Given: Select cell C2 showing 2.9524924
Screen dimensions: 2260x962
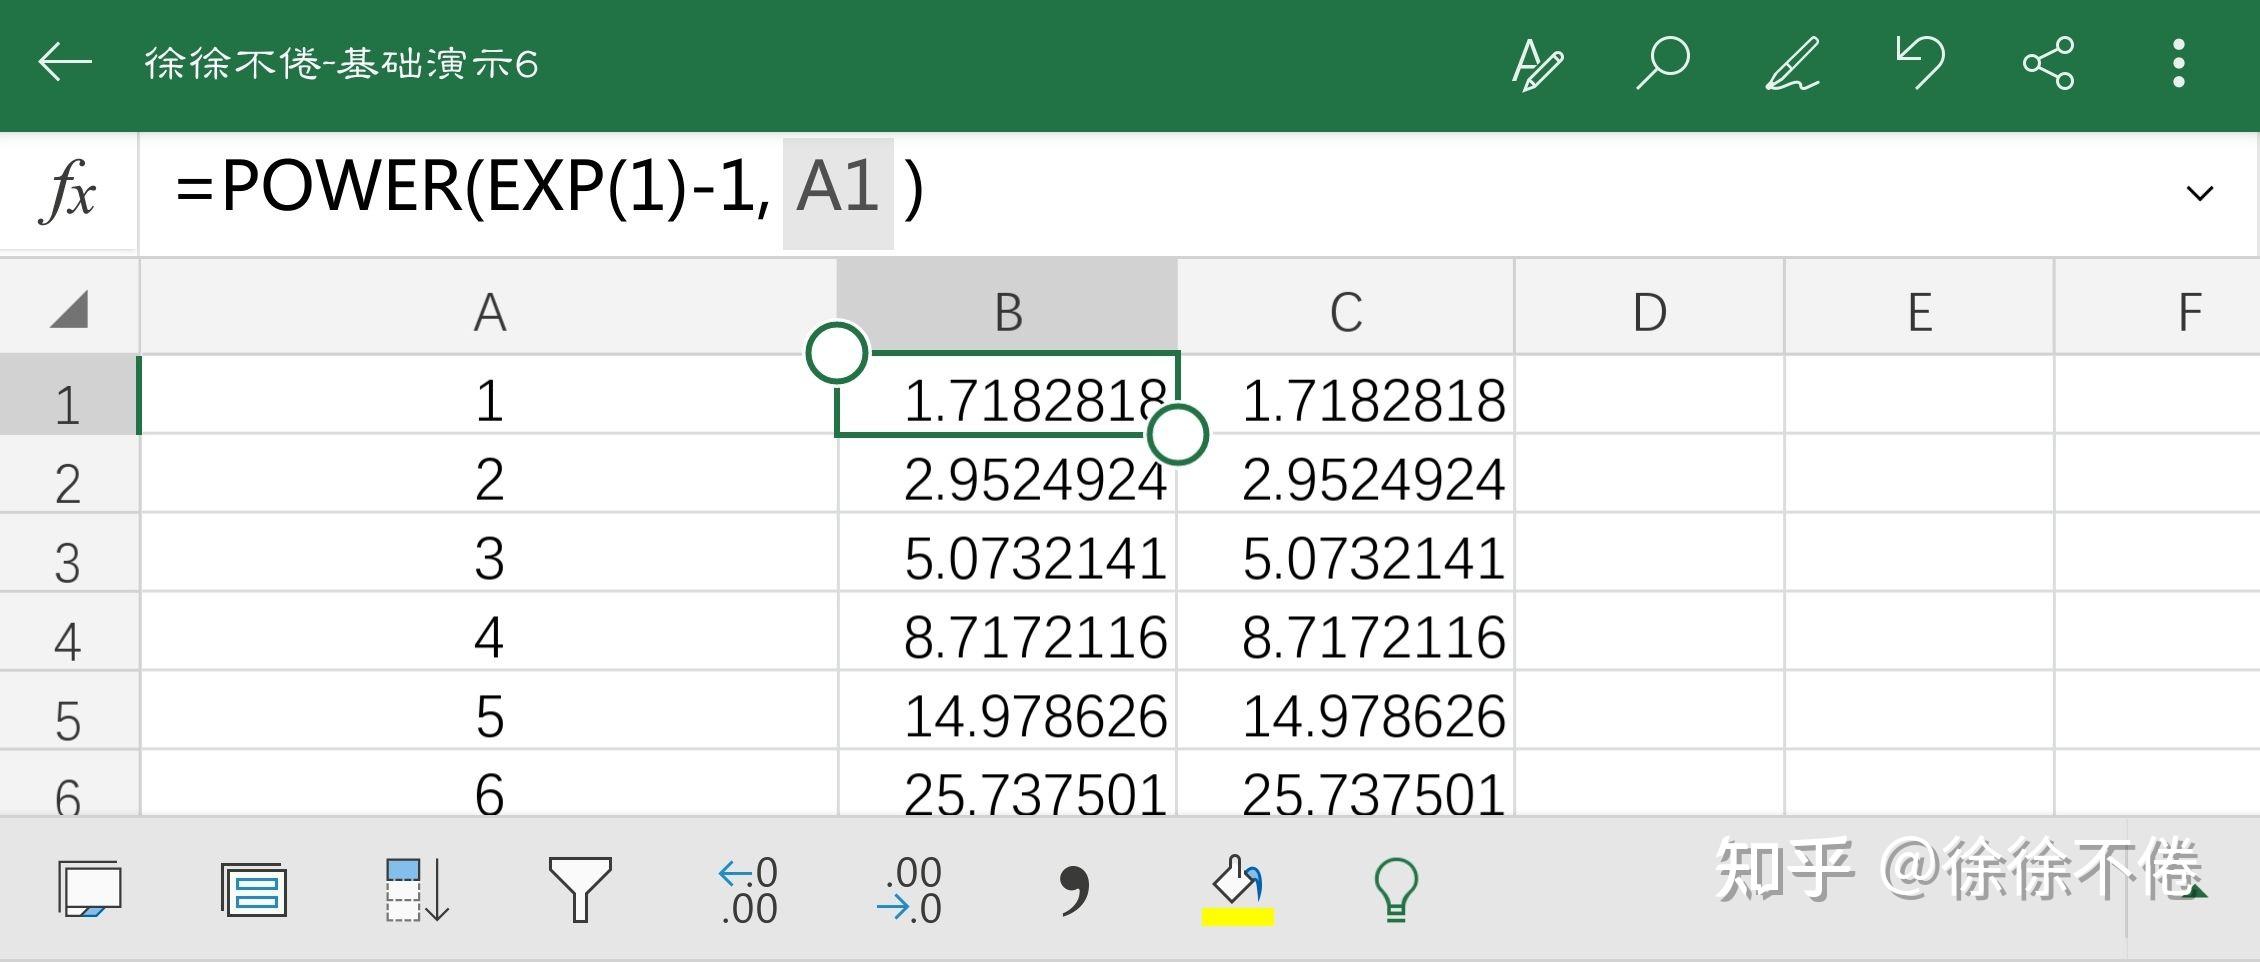Looking at the screenshot, I should [x=1346, y=475].
